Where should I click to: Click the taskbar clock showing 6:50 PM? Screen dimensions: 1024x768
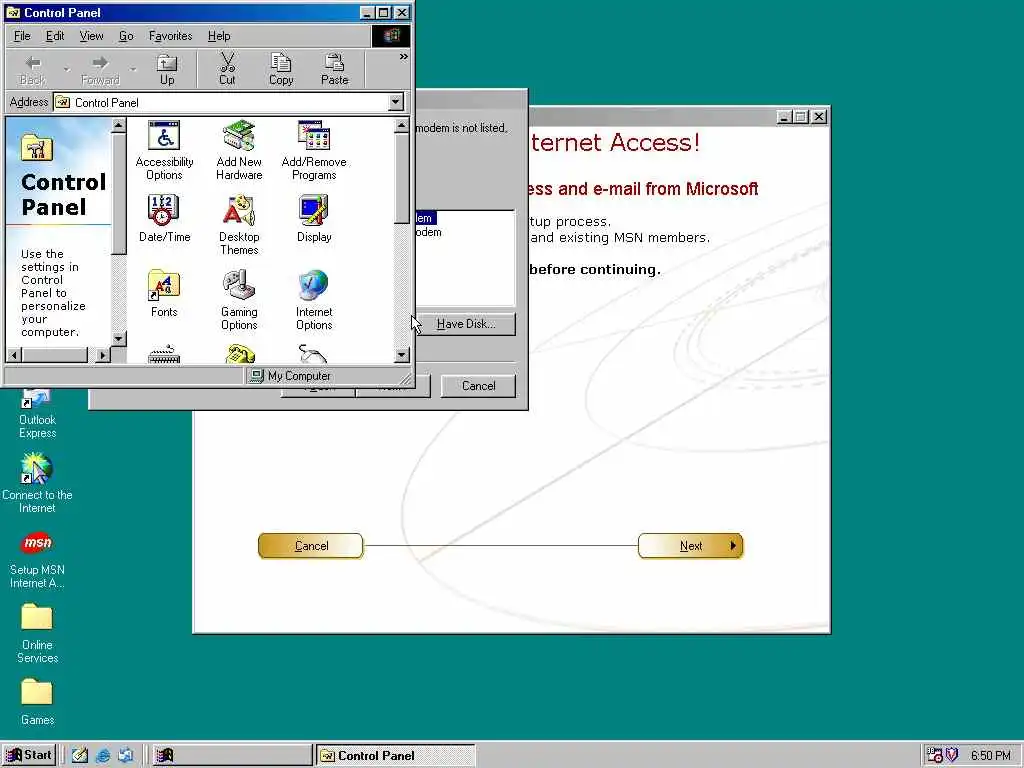[990, 756]
